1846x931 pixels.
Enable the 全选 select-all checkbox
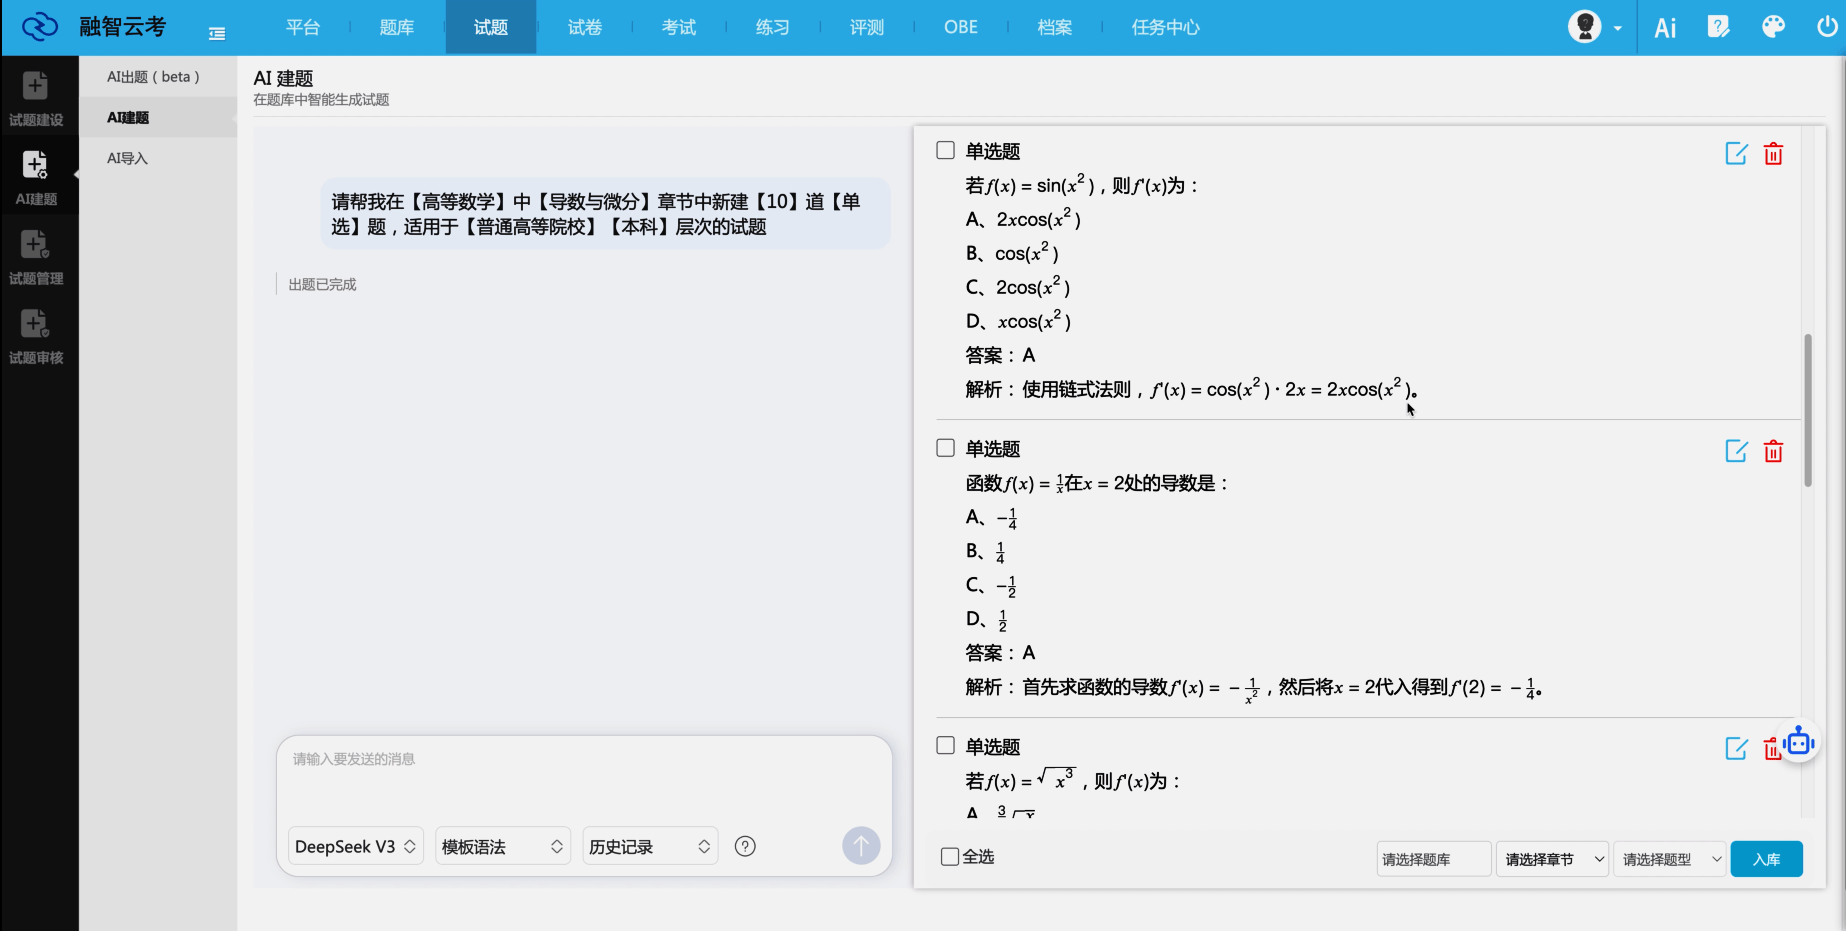pyautogui.click(x=950, y=857)
